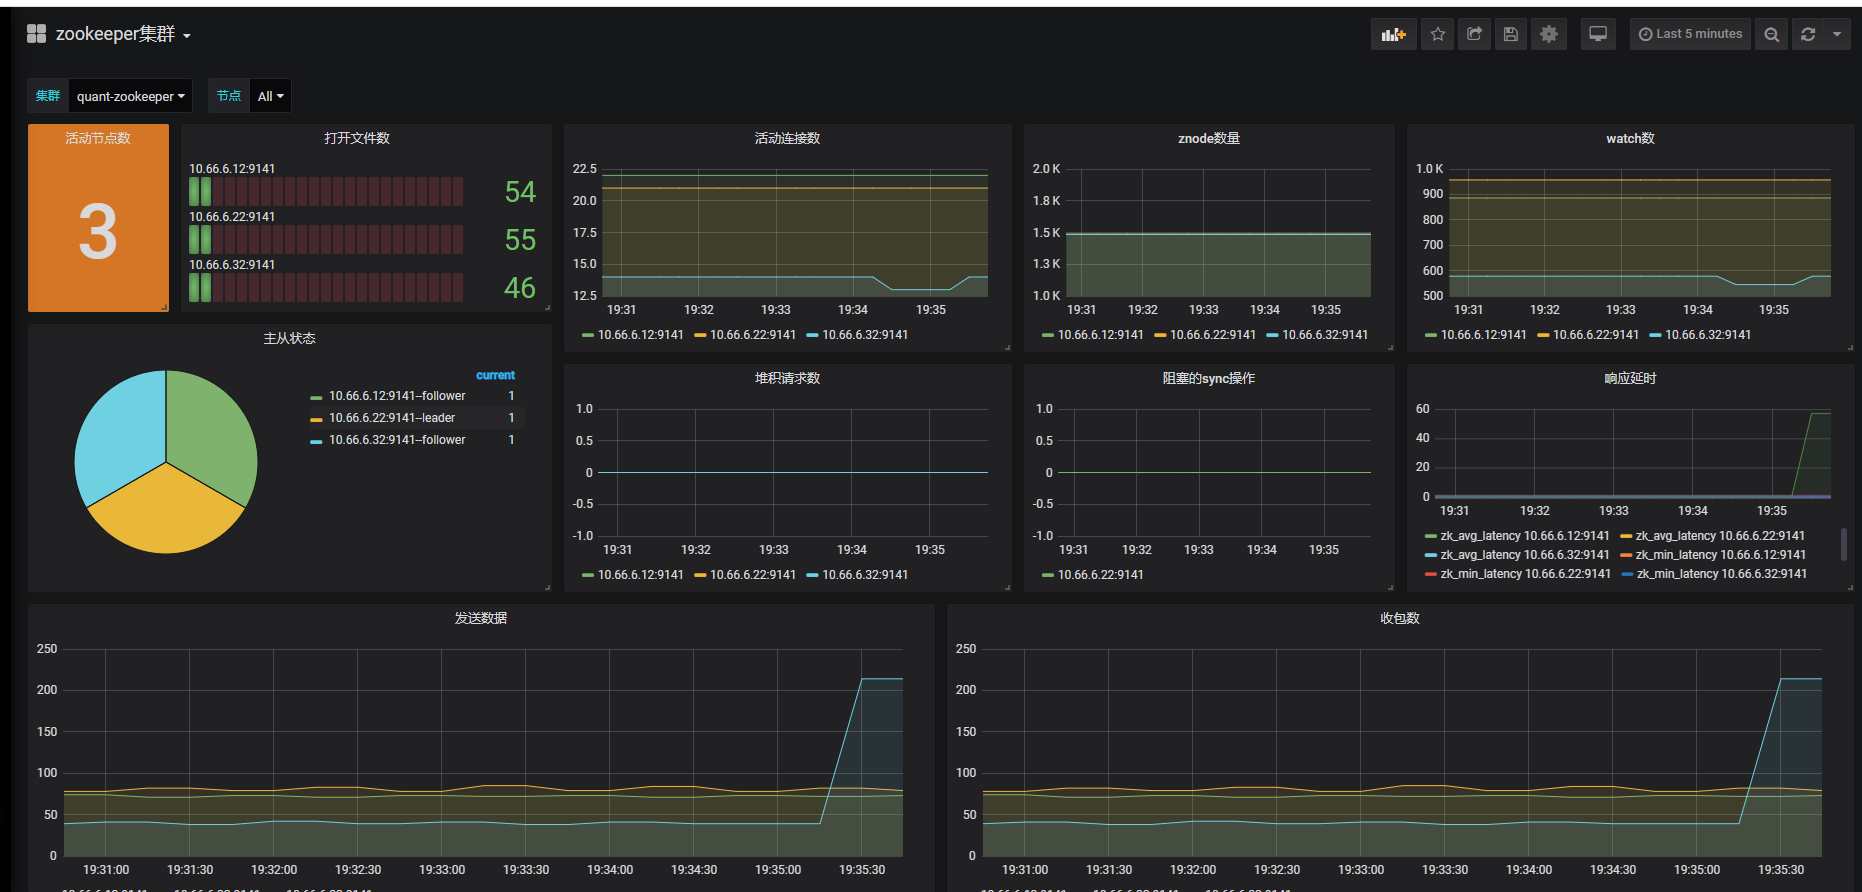Screen dimensions: 1862x892
Task: Star this dashboard as favorite
Action: (1437, 34)
